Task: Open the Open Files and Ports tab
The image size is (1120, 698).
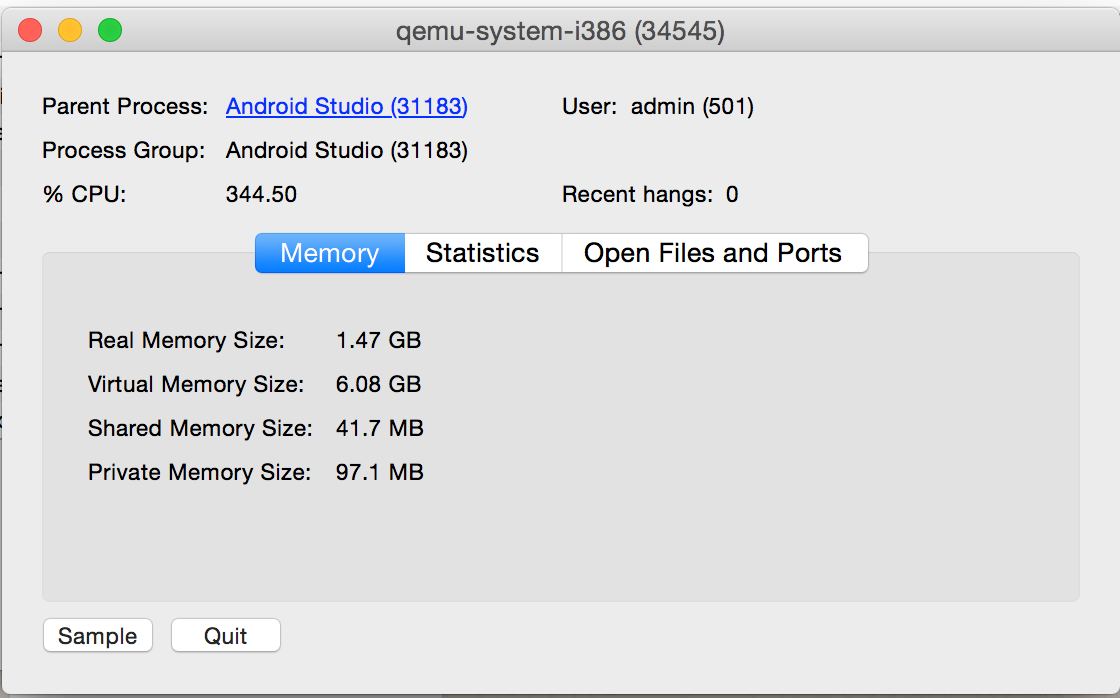Action: pyautogui.click(x=714, y=253)
